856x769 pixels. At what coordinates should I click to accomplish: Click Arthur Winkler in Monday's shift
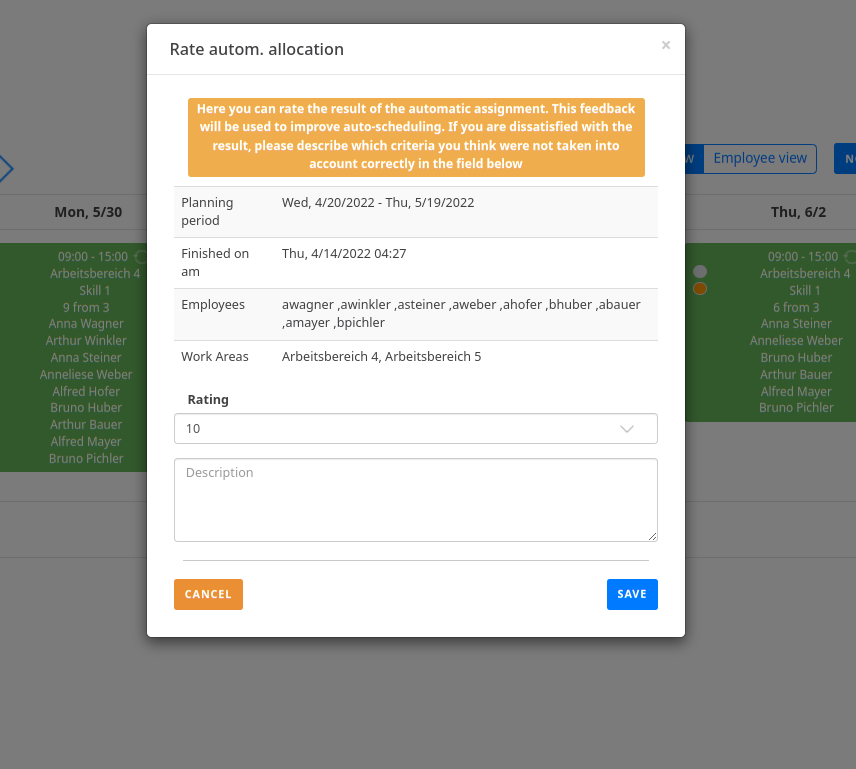[x=86, y=341]
